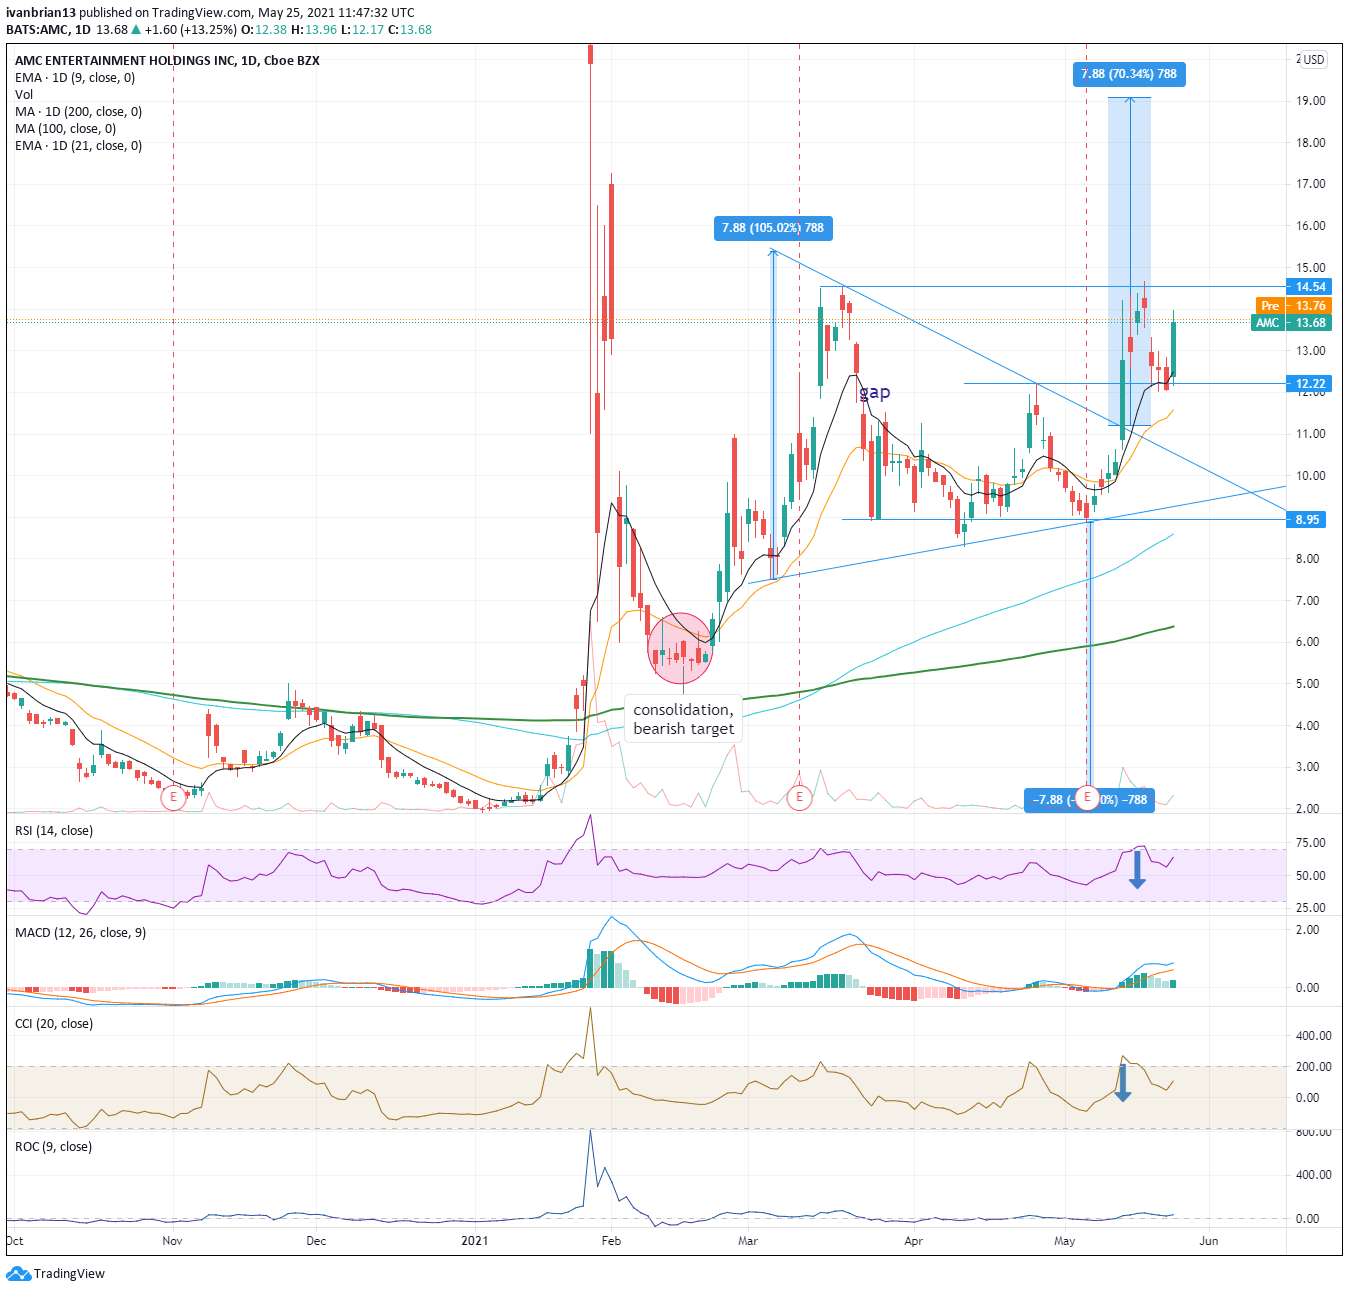Click the 12.22 price level tag
Image resolution: width=1349 pixels, height=1292 pixels.
1311,384
